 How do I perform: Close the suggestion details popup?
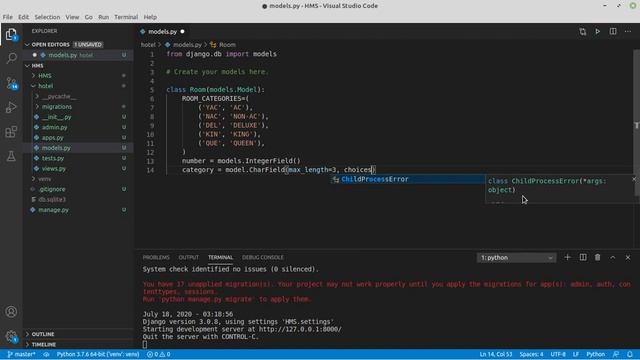pos(634,179)
